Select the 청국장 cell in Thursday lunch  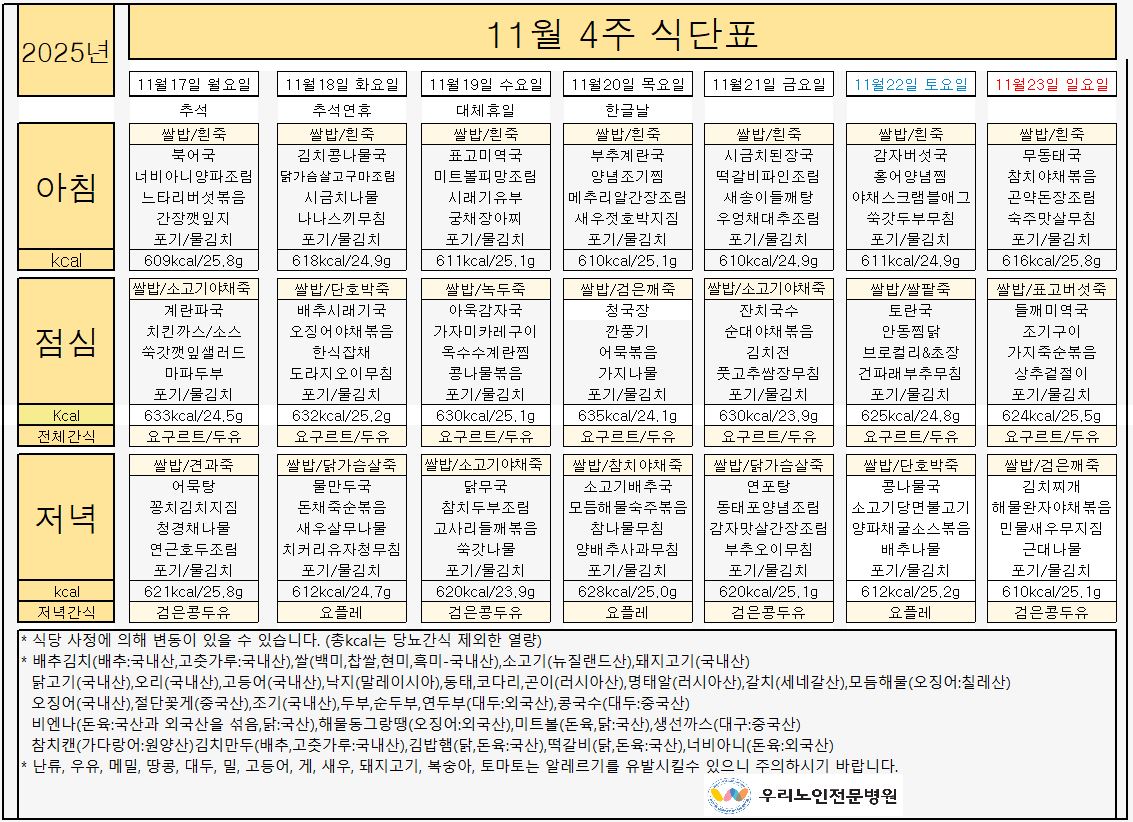click(627, 311)
